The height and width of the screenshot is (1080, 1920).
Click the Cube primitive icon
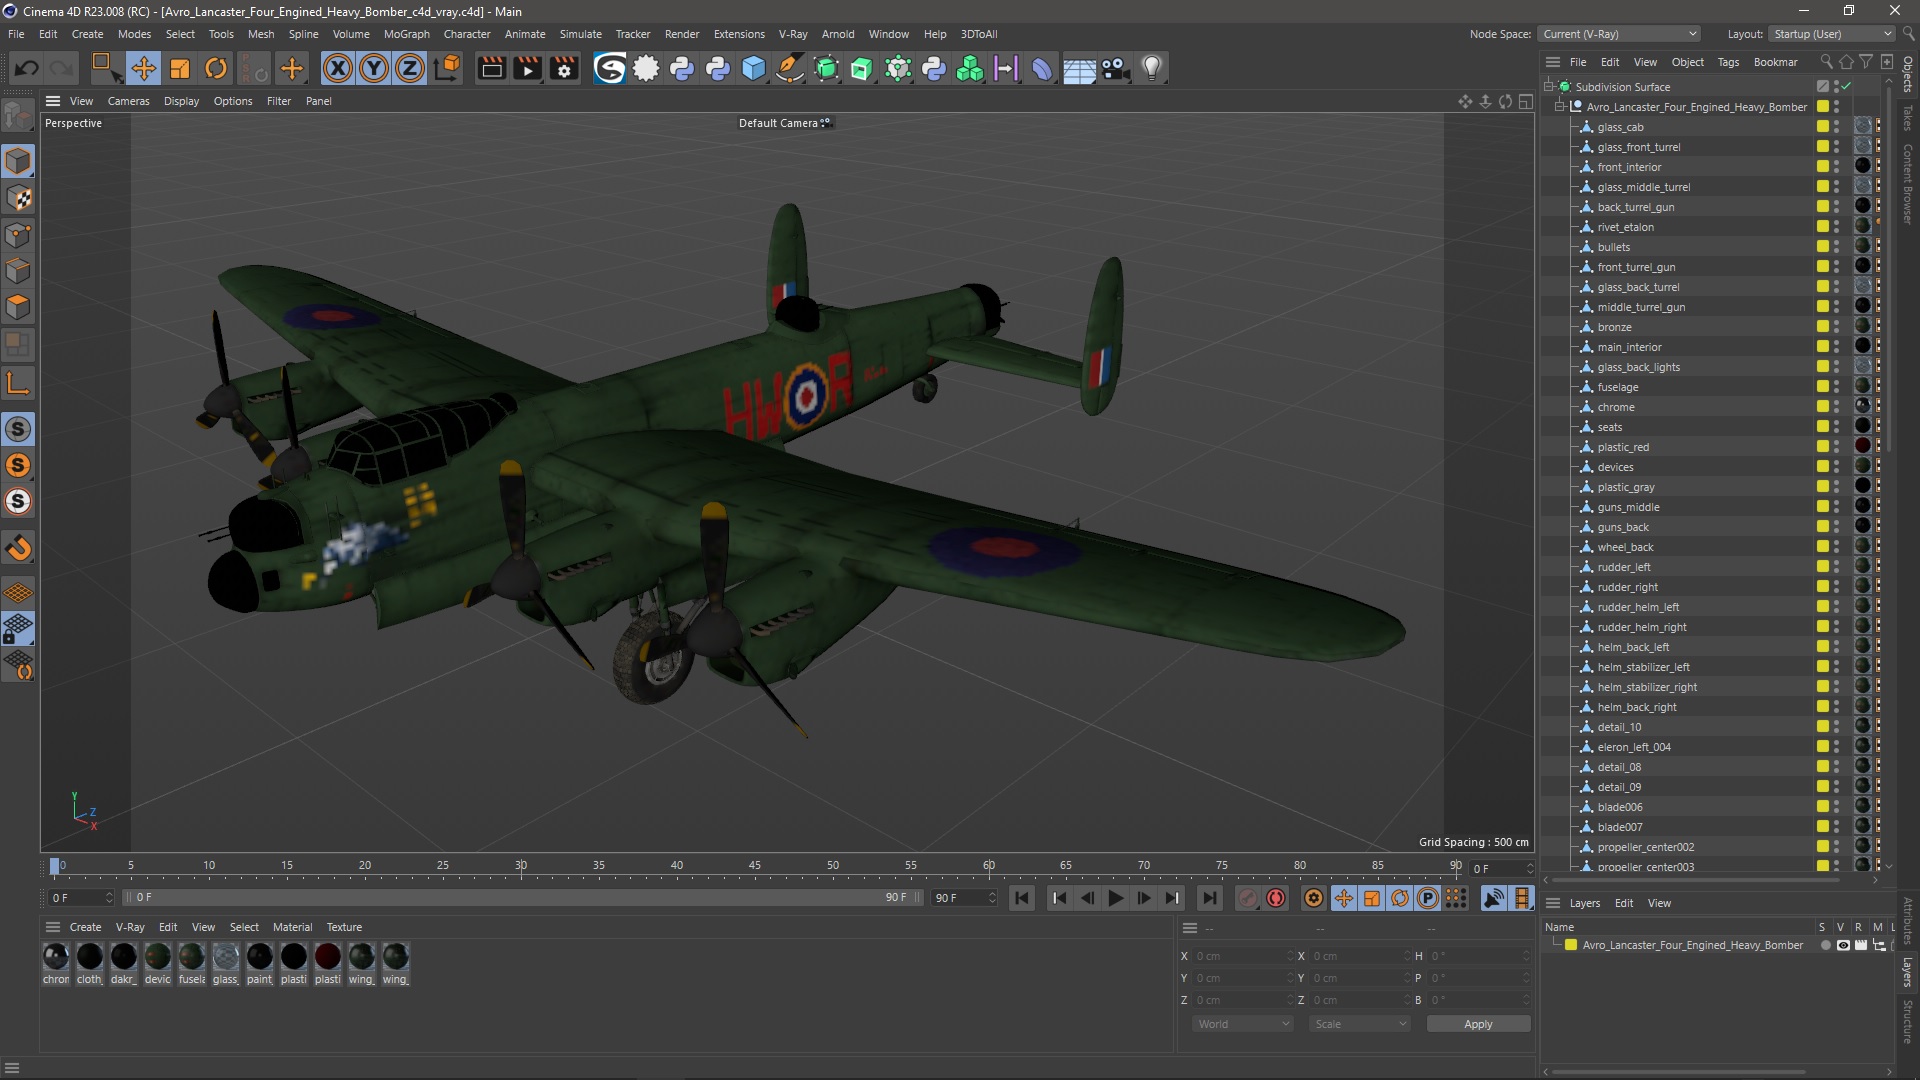(x=754, y=68)
